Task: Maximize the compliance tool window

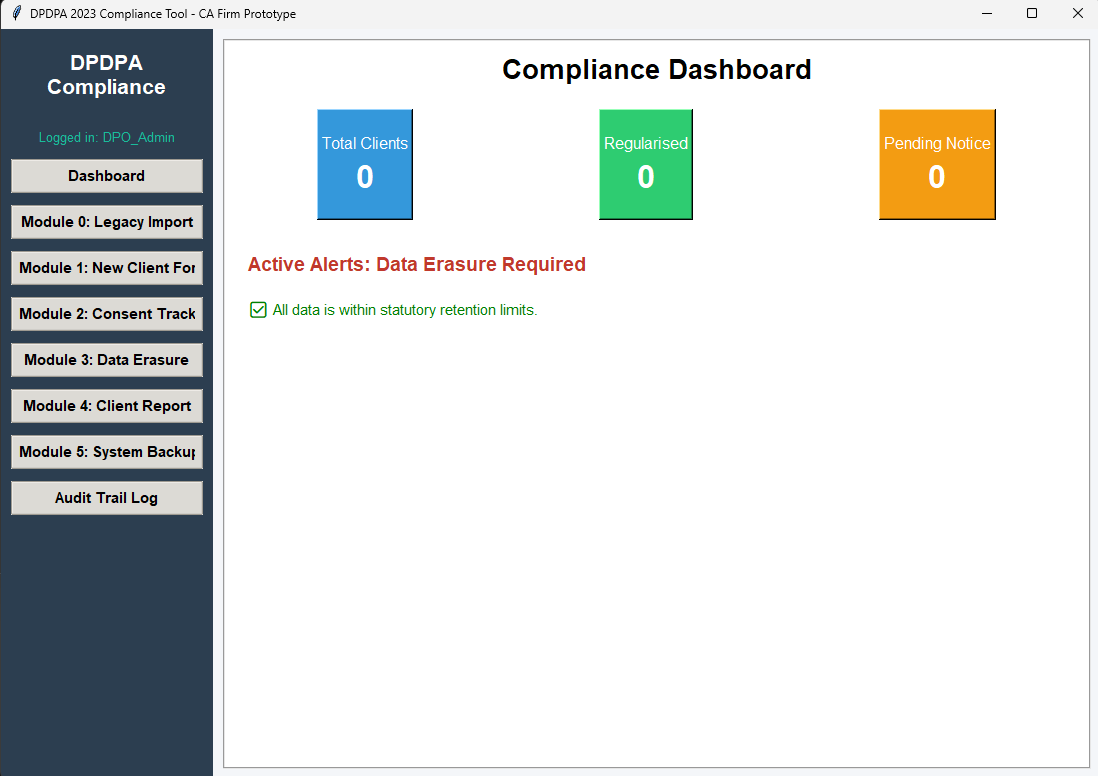Action: coord(1032,14)
